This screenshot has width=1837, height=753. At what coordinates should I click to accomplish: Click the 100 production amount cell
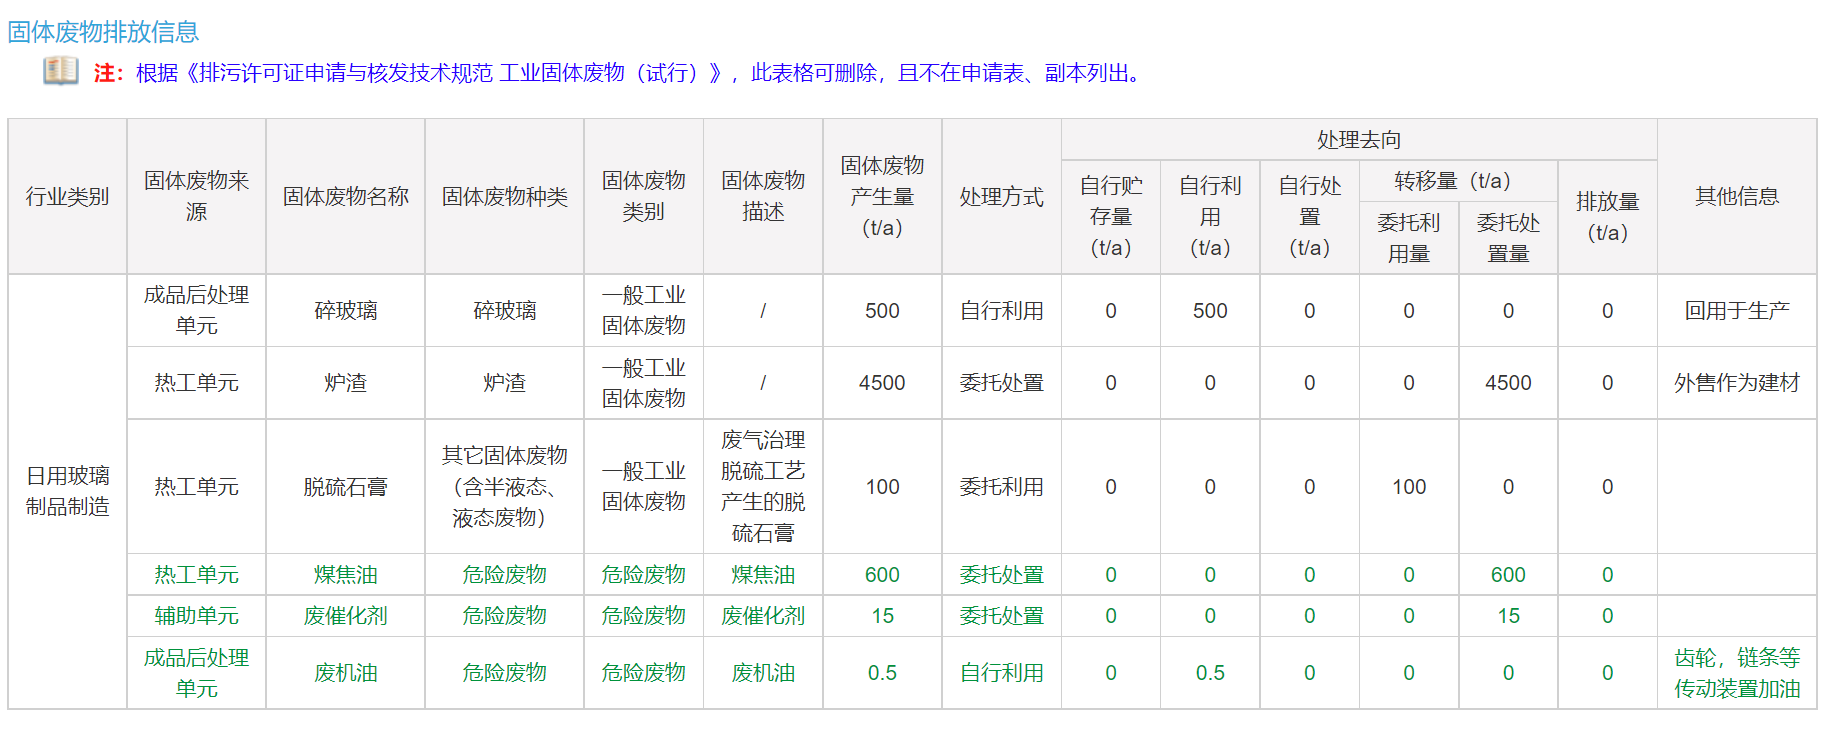tap(882, 487)
